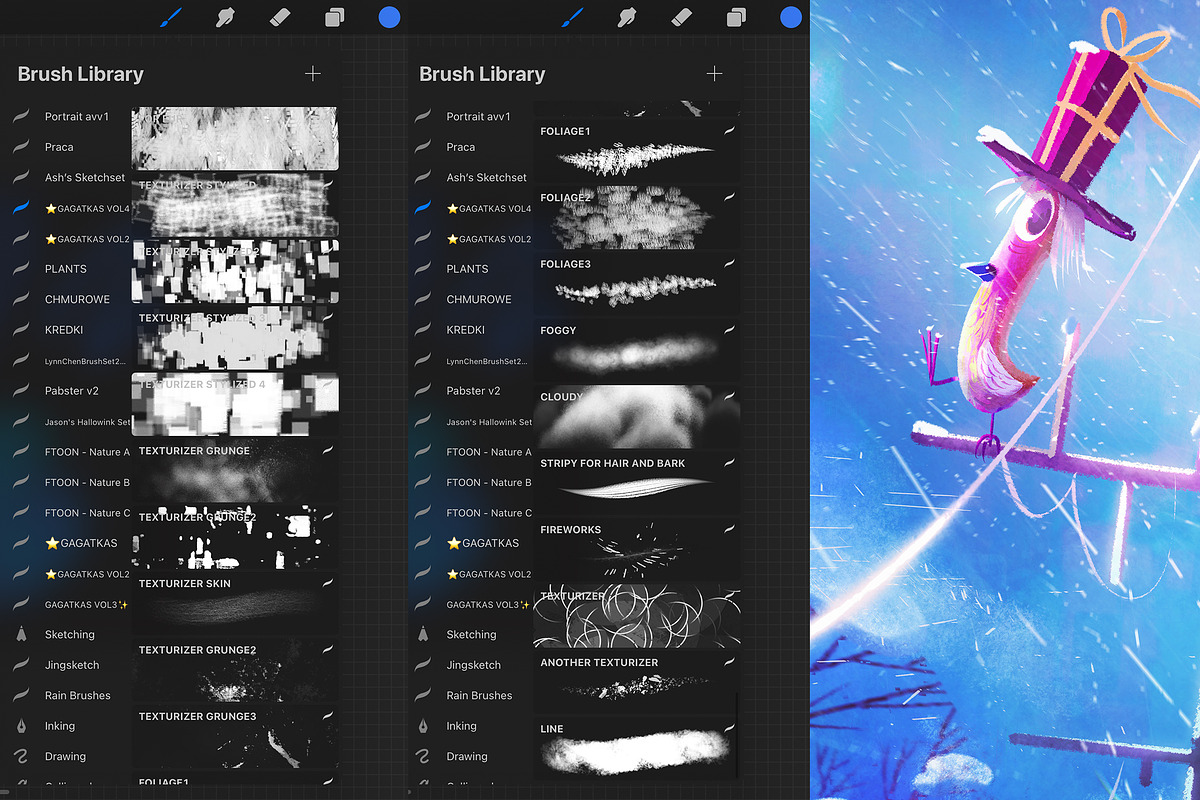Choose the TEXTURIZER SKIN brush

pos(235,602)
